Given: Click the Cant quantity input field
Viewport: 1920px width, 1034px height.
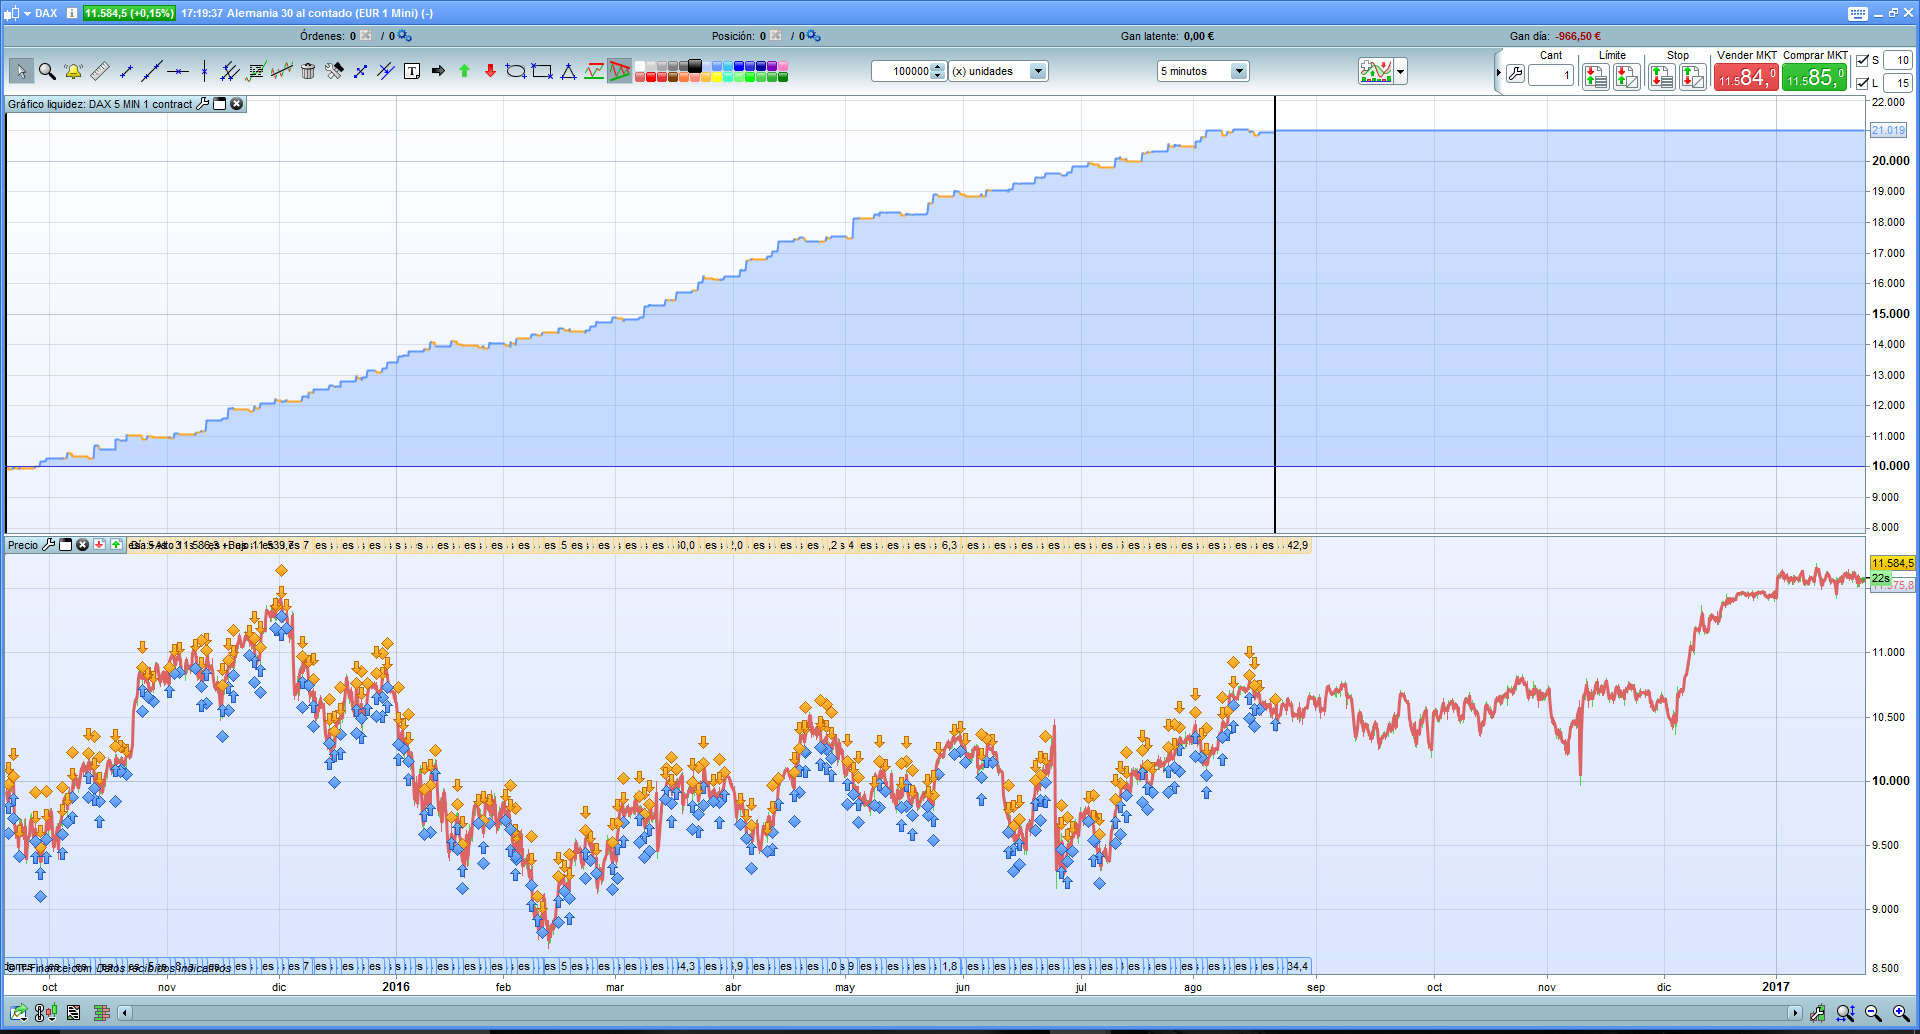Looking at the screenshot, I should pos(1551,75).
